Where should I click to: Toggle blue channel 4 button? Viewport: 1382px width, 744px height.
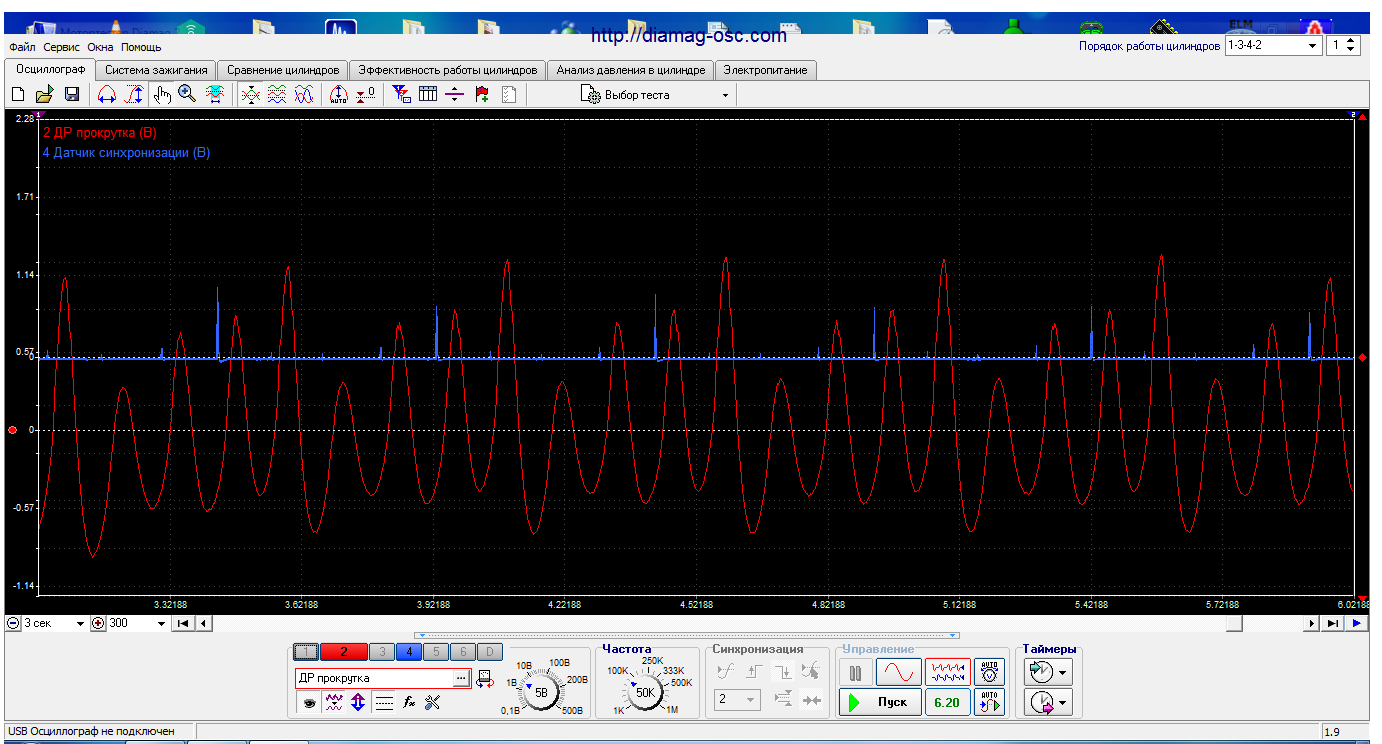point(409,652)
